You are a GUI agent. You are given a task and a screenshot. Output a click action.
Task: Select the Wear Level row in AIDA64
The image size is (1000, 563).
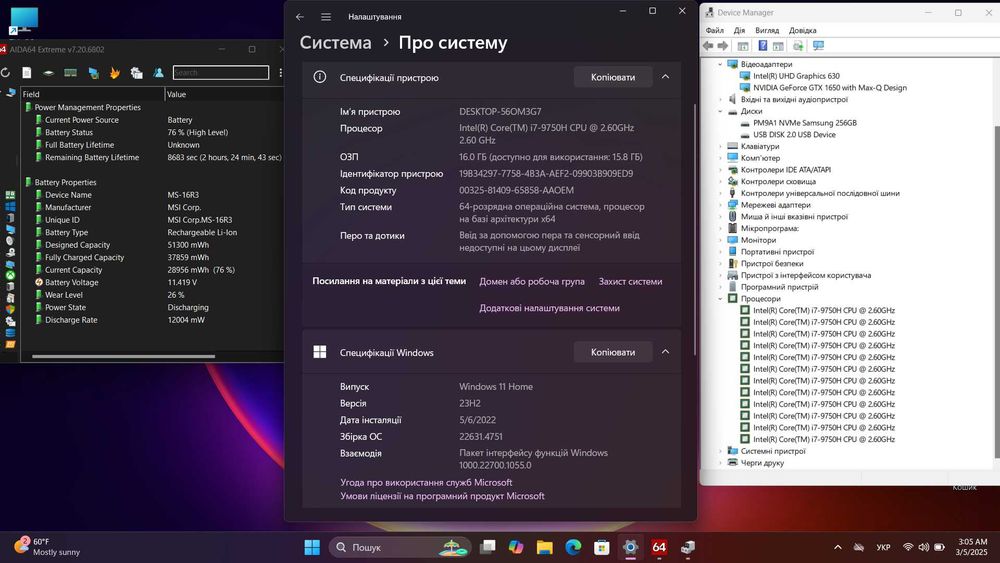[153, 295]
